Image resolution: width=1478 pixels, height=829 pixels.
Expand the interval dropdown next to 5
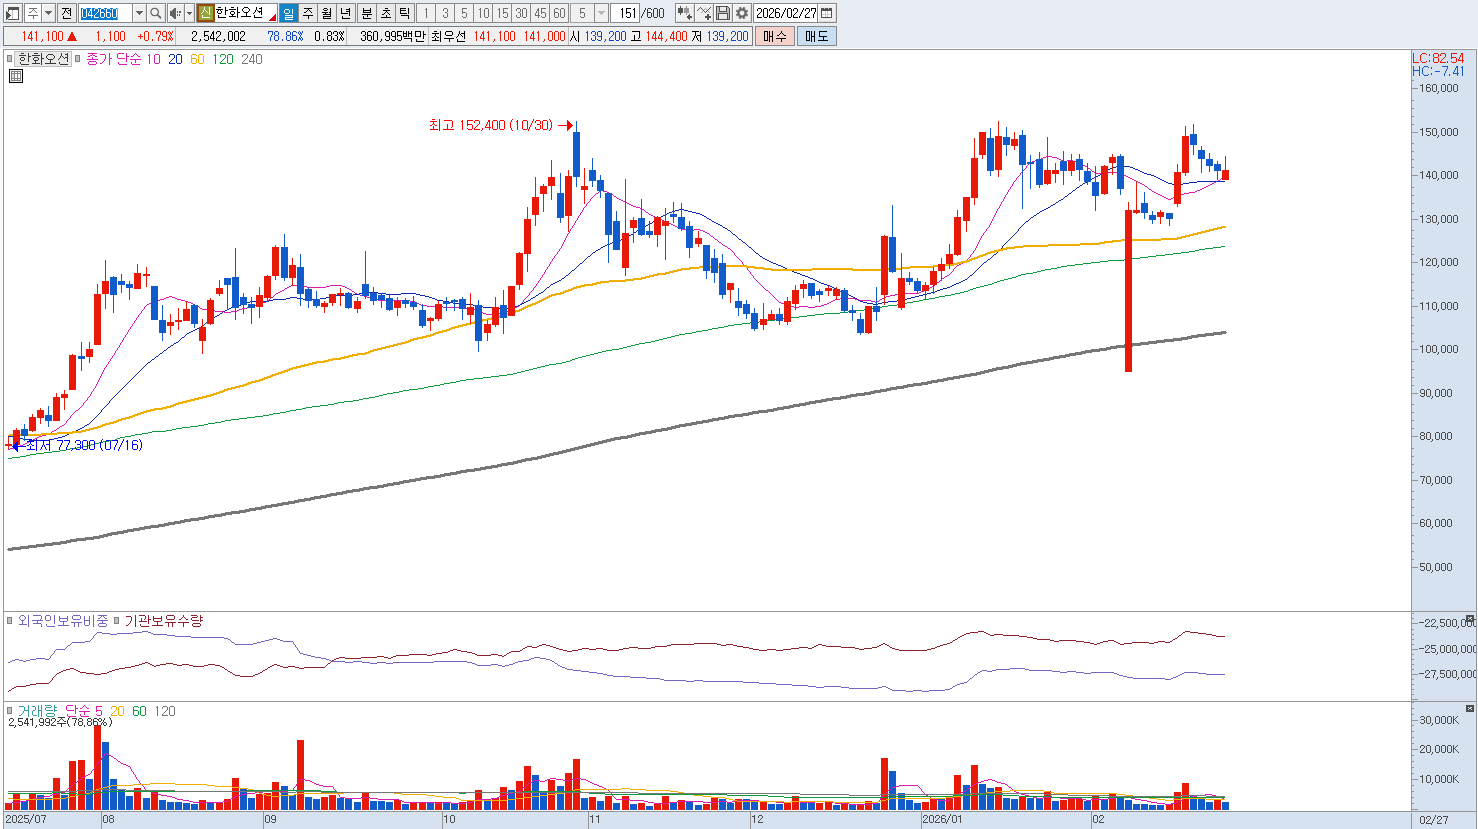601,13
